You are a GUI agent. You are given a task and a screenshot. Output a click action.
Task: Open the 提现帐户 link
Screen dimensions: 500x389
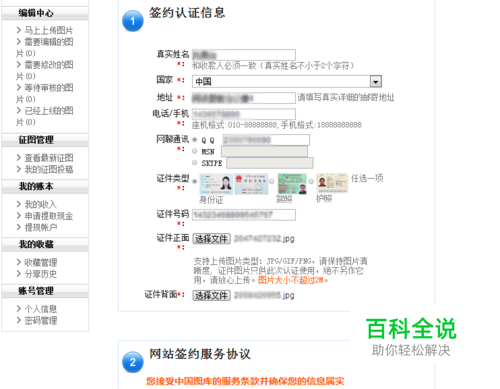click(41, 227)
